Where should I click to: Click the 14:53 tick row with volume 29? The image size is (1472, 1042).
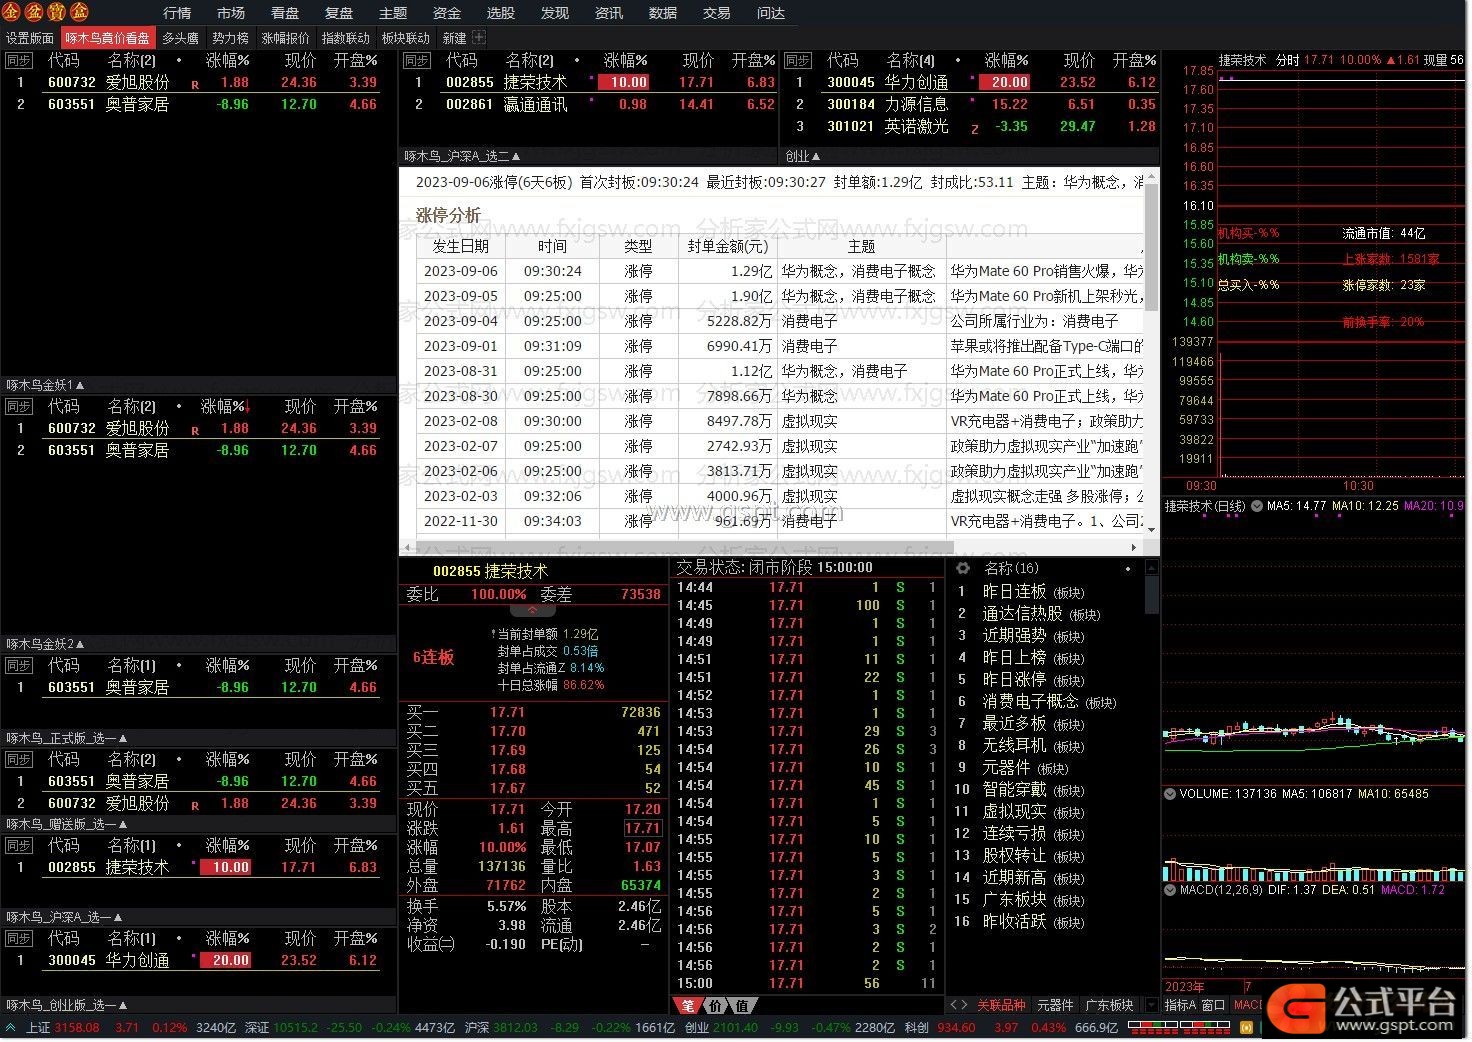pyautogui.click(x=807, y=731)
